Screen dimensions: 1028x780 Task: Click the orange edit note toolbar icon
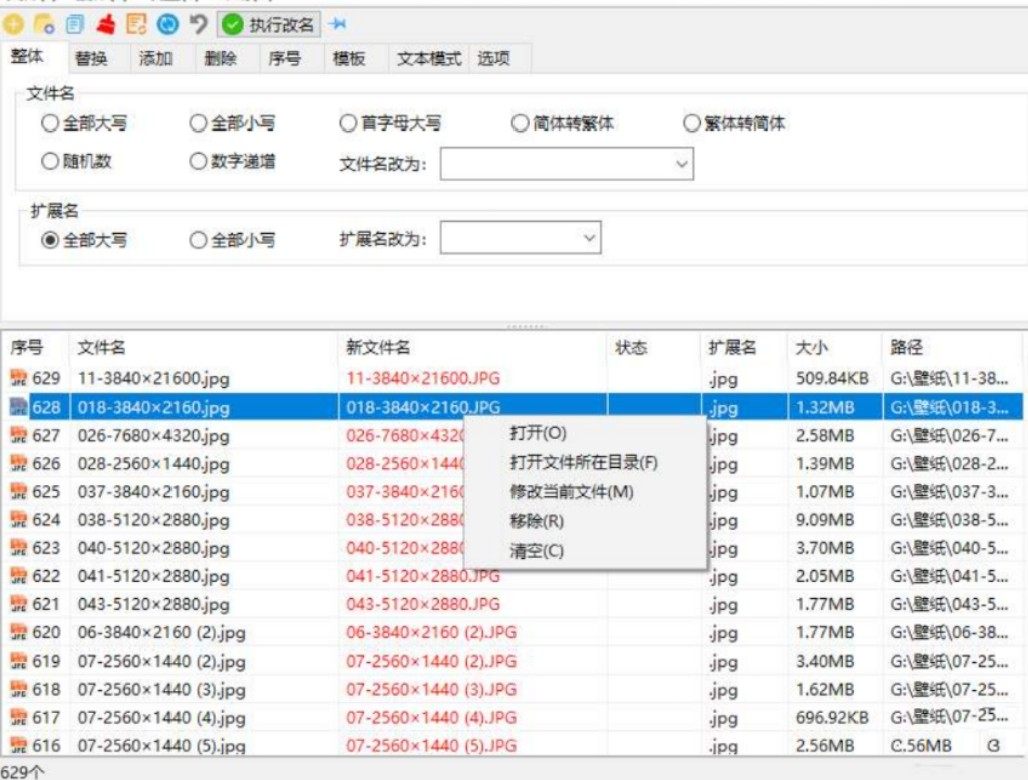[x=136, y=24]
